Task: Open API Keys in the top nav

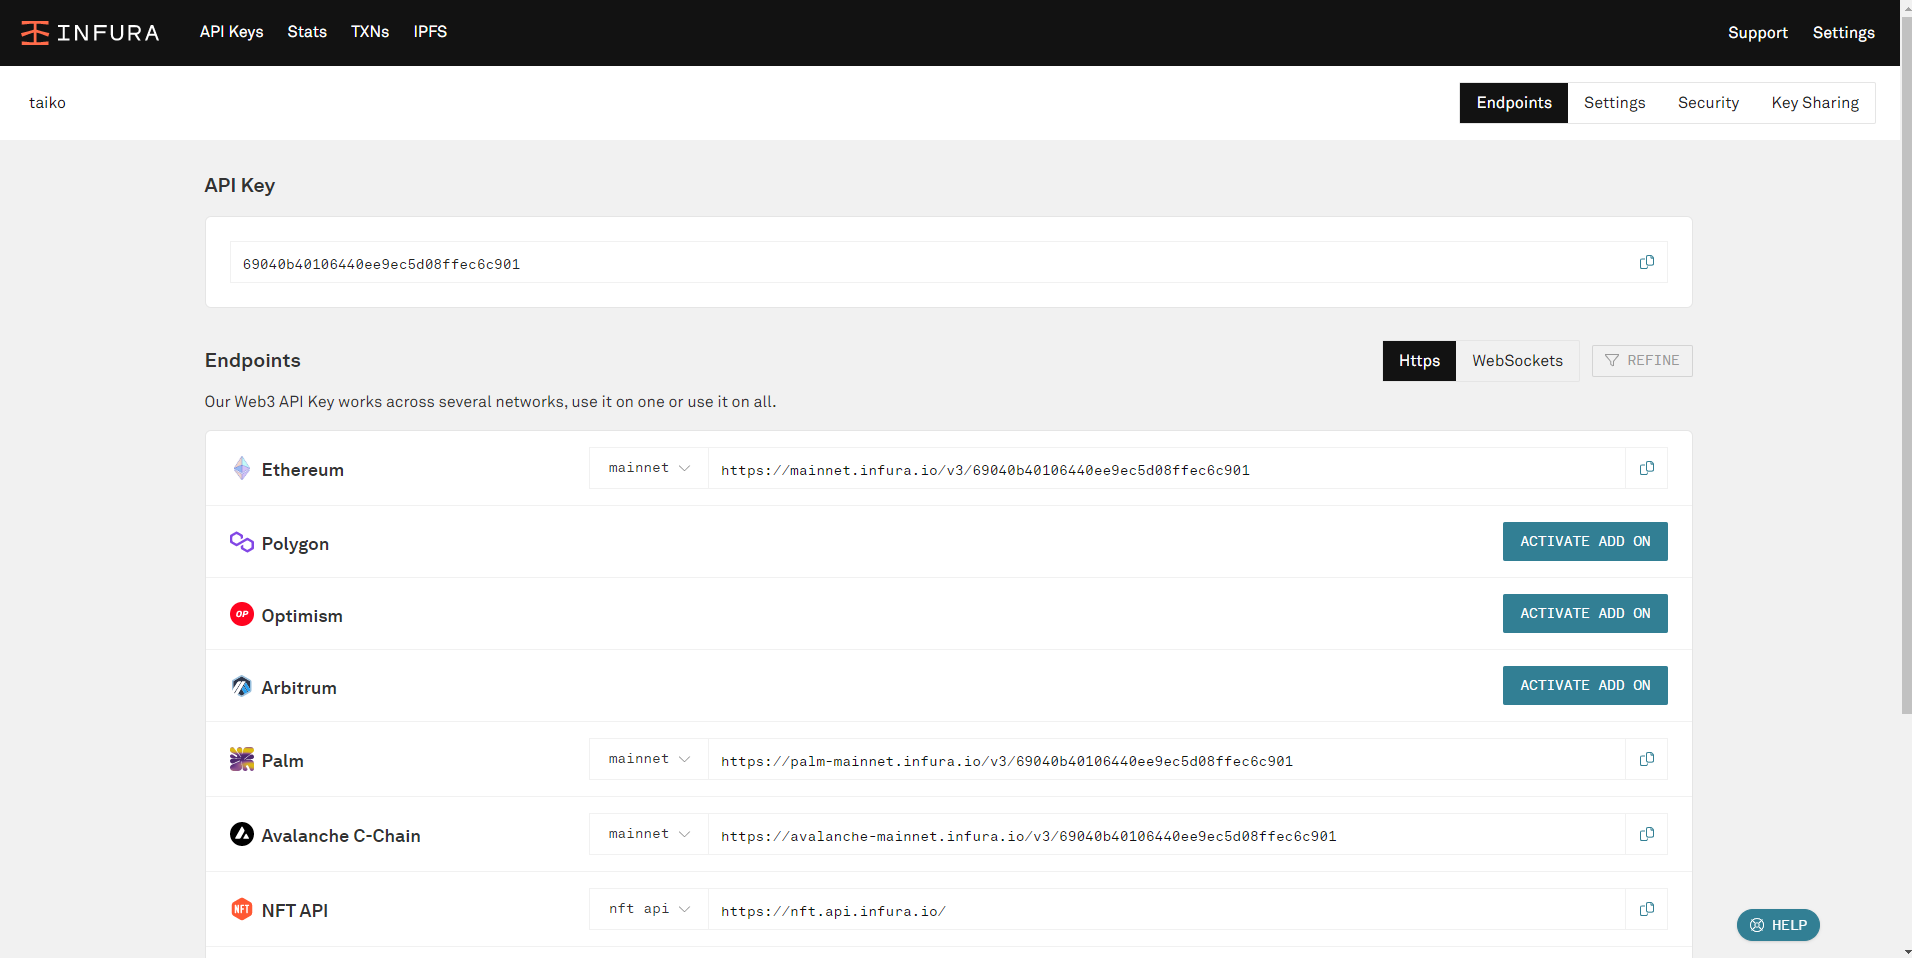Action: point(232,32)
